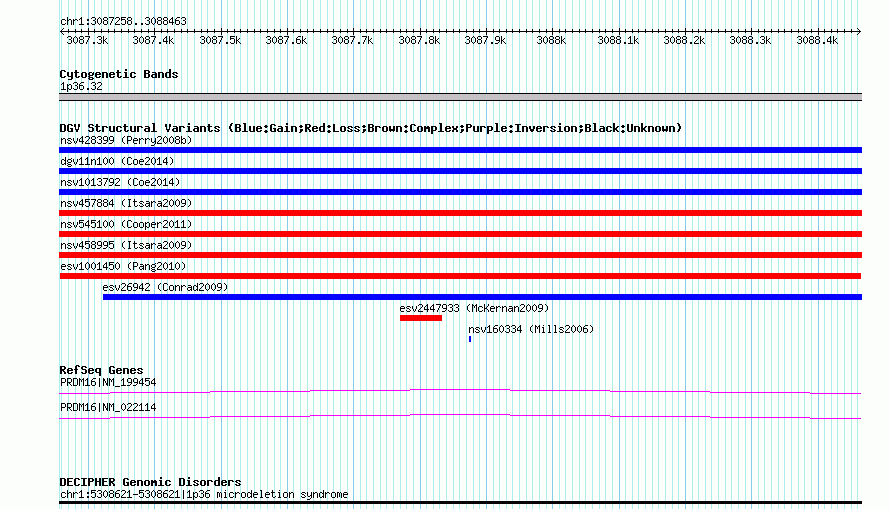Open esv26942 (Conrad2009) variant label

click(x=165, y=287)
